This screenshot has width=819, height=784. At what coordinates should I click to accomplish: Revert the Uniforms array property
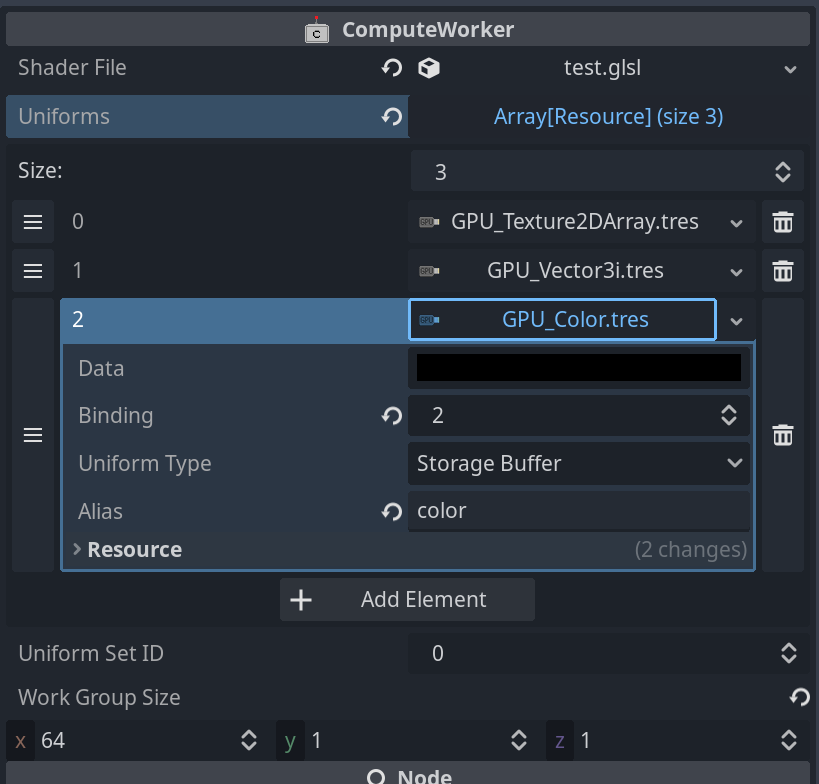coord(392,116)
